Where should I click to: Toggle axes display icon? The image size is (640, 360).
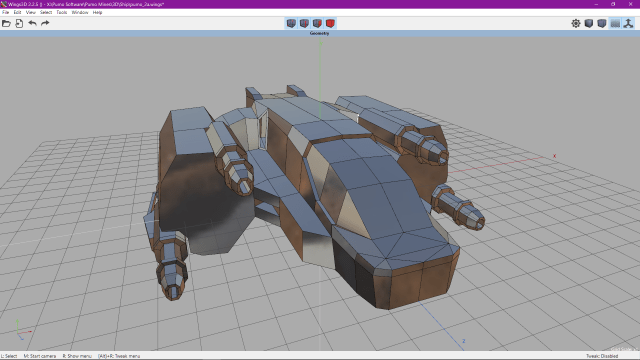click(629, 23)
